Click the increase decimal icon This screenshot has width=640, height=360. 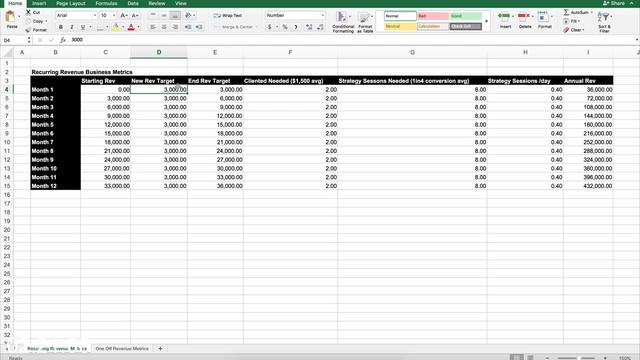309,27
